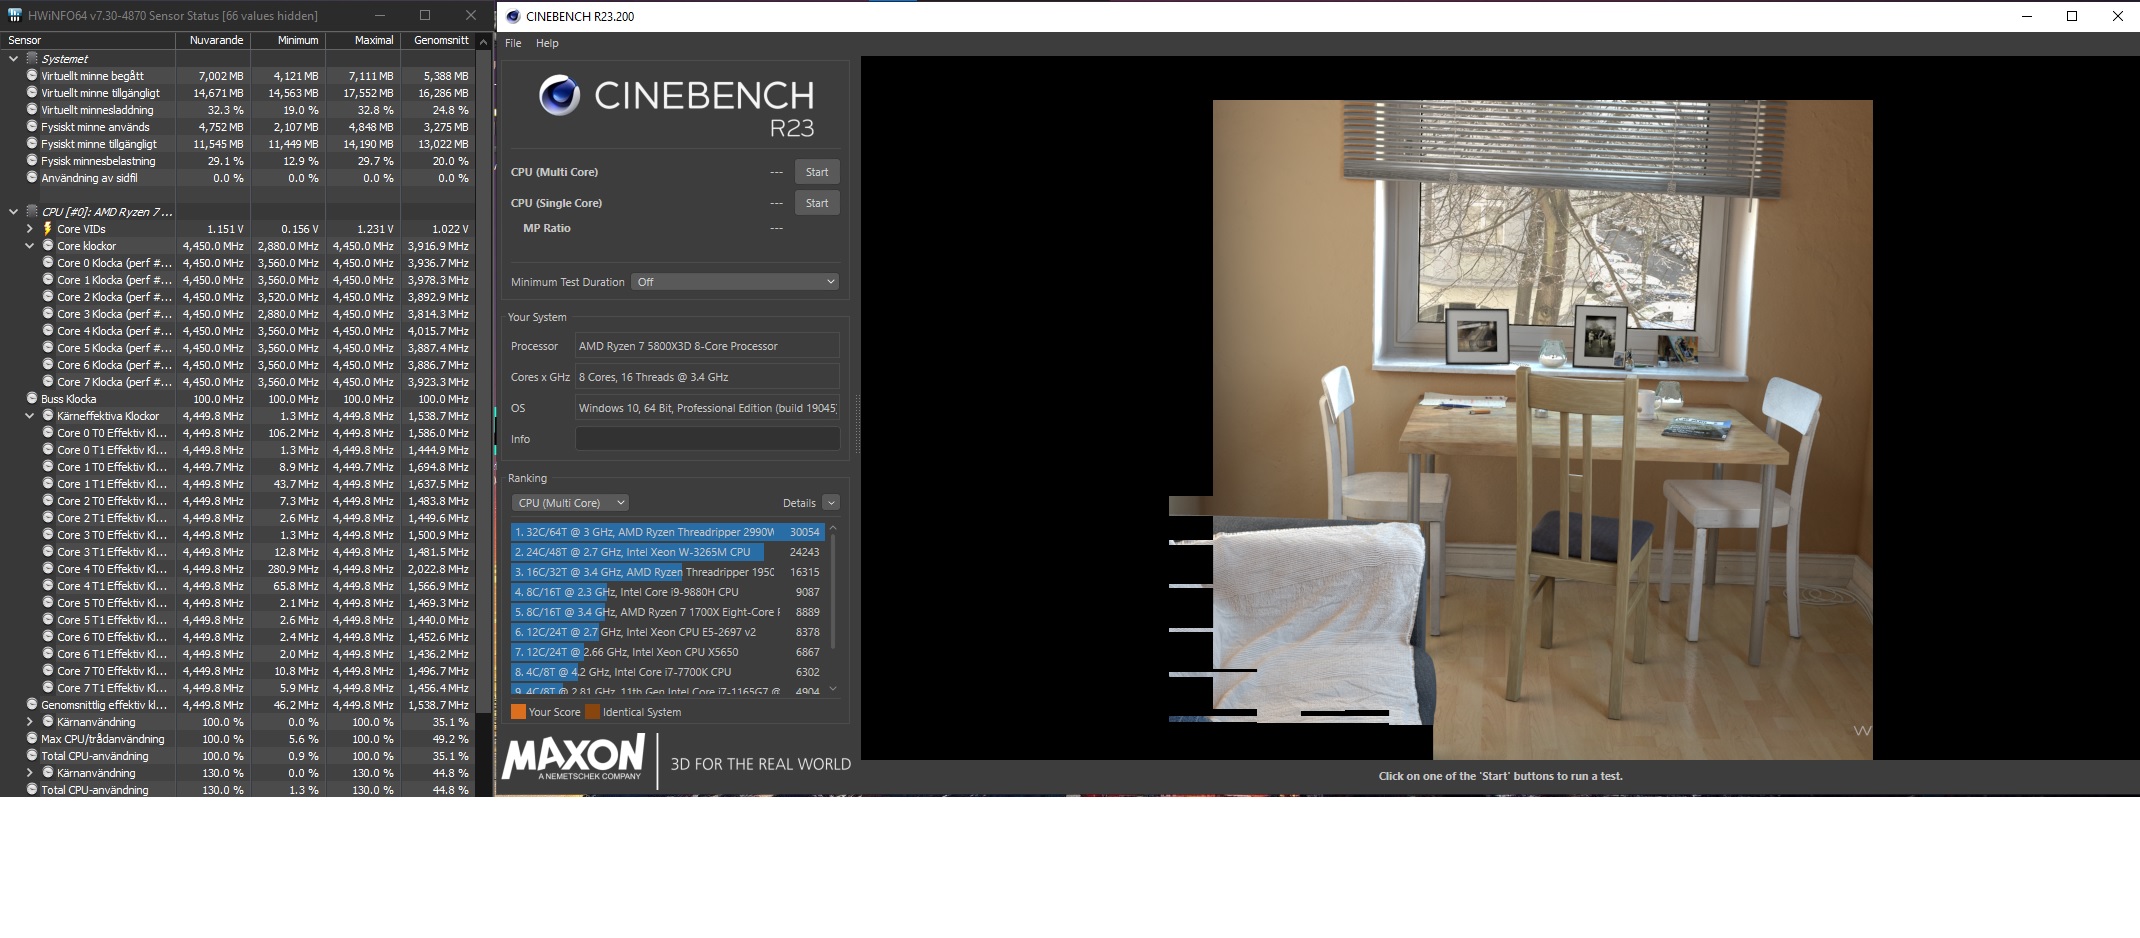Start the CPU (Single Core) test
Viewport: 2140px width, 938px height.
[x=817, y=203]
